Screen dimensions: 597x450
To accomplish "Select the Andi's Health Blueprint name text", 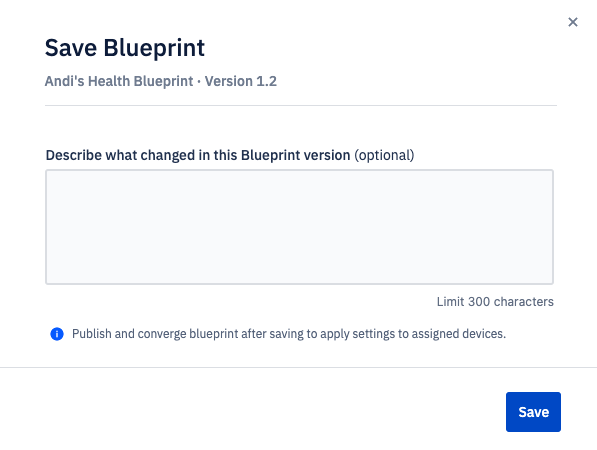I will pos(119,81).
